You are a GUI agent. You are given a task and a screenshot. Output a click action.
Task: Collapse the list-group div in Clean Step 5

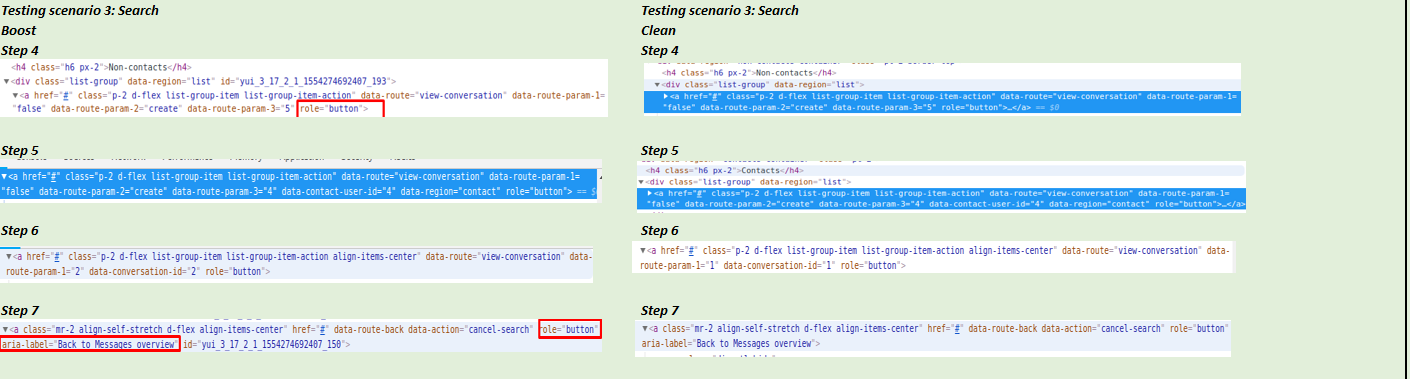tap(642, 182)
